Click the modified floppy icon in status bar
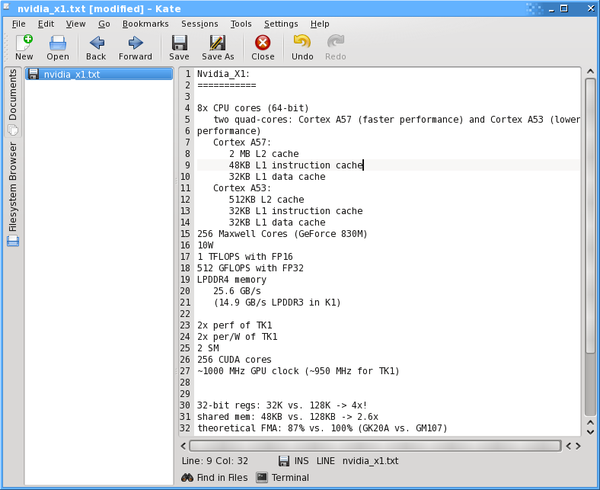 [284, 461]
